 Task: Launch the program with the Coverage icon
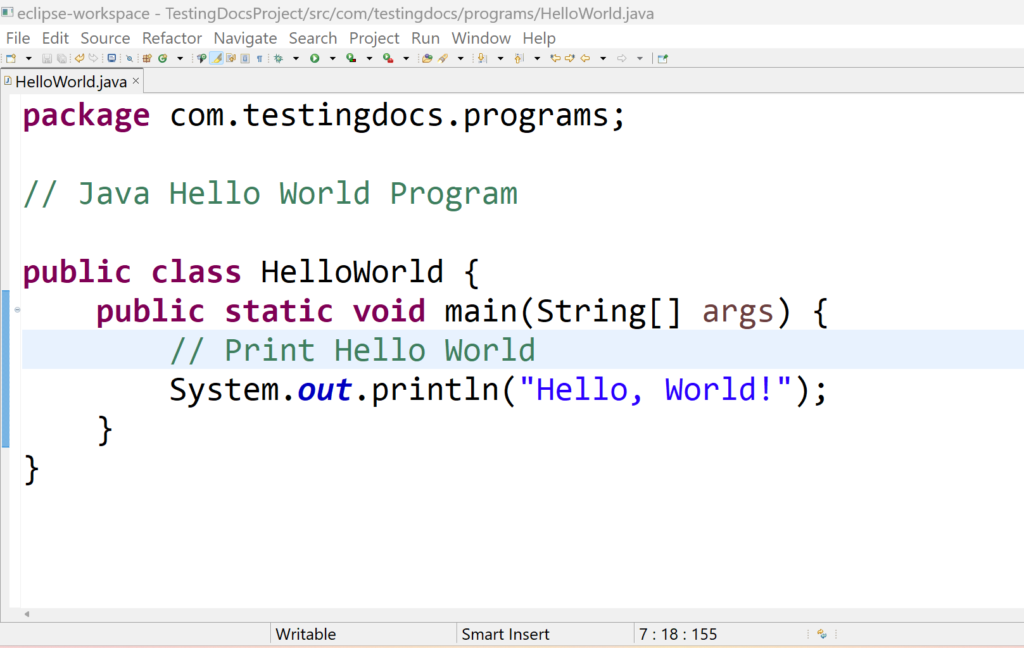pos(348,58)
